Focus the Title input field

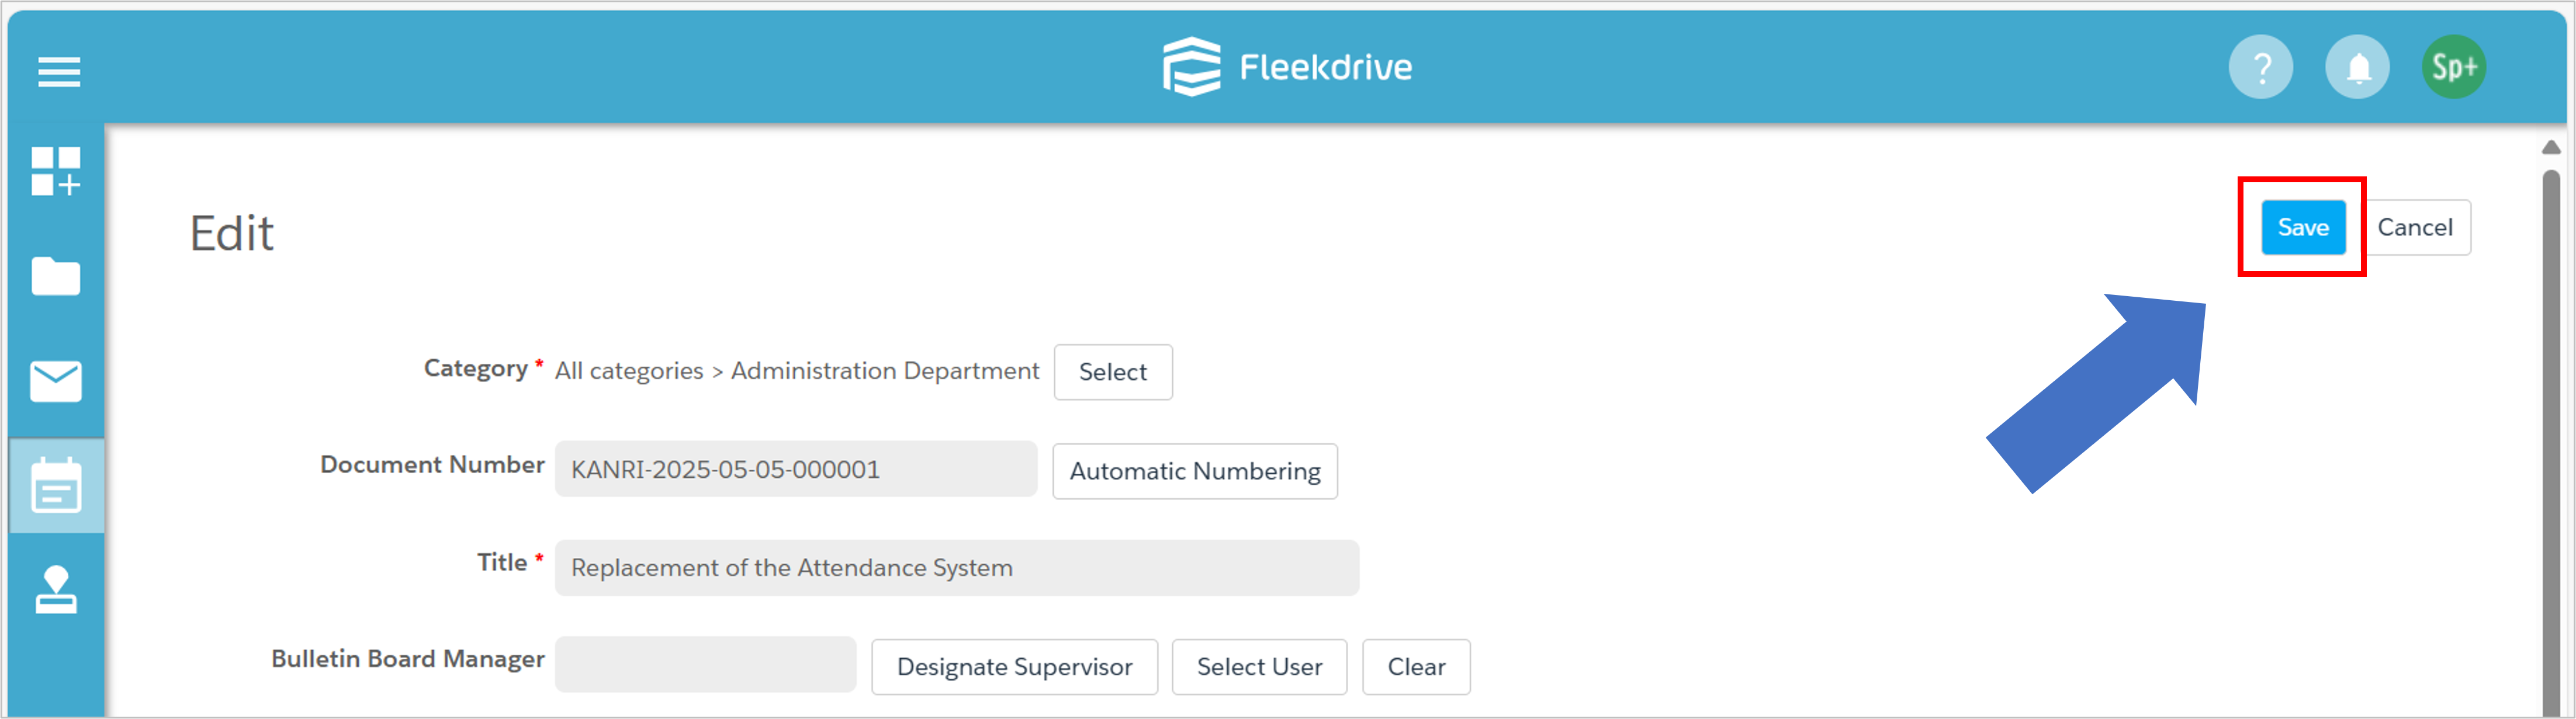pos(957,568)
